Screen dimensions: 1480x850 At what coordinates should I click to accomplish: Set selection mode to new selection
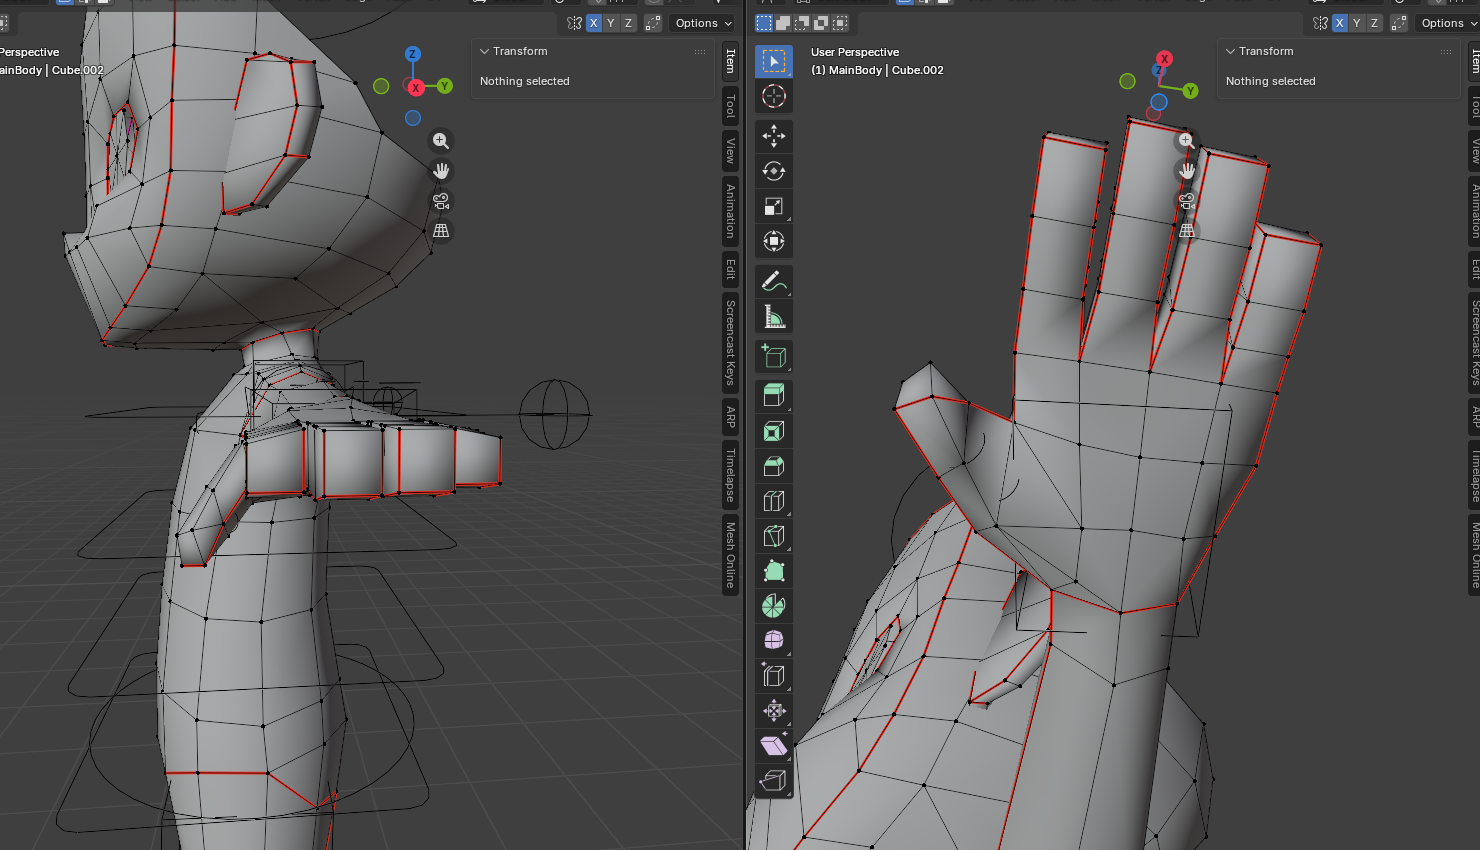(764, 23)
